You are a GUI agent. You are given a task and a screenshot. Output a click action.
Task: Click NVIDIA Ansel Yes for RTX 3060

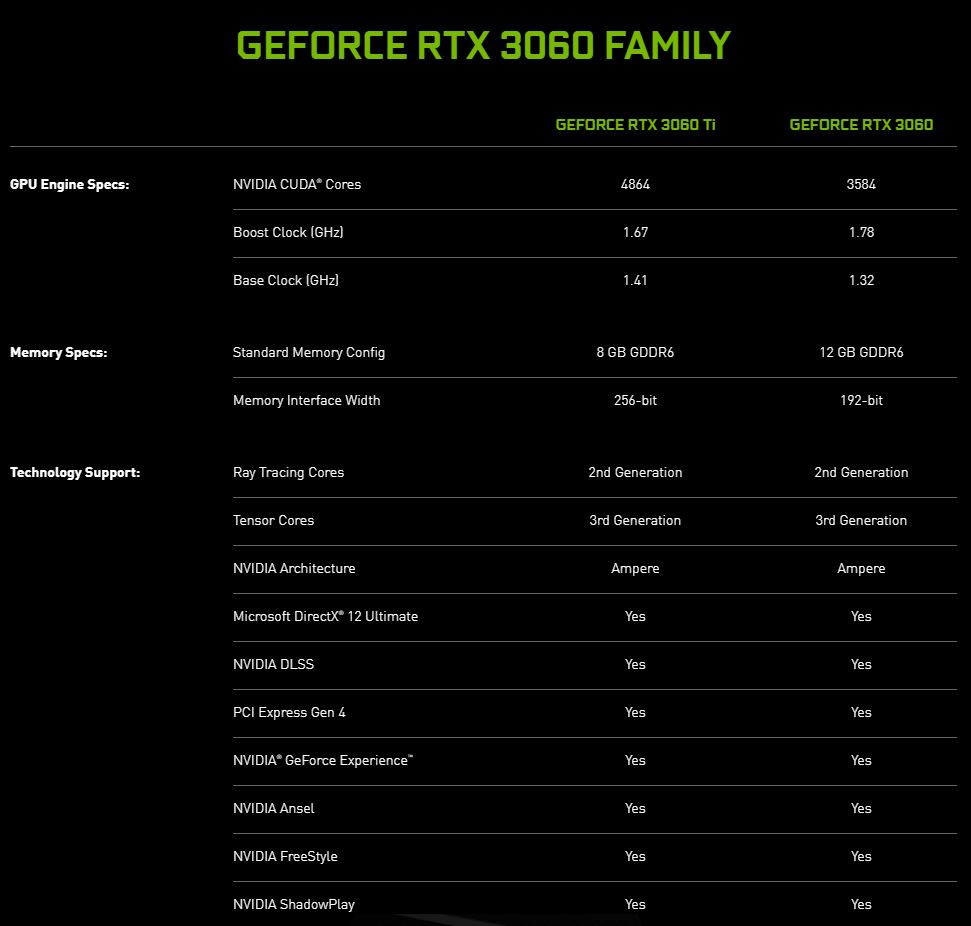click(861, 808)
